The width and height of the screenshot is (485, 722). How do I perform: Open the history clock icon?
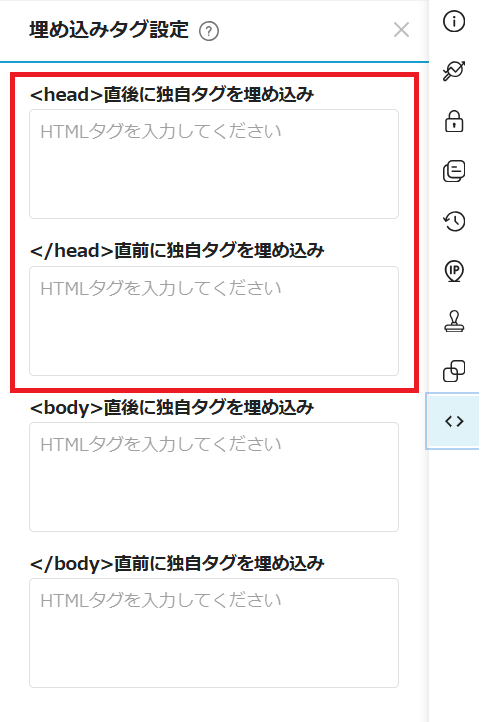click(454, 221)
